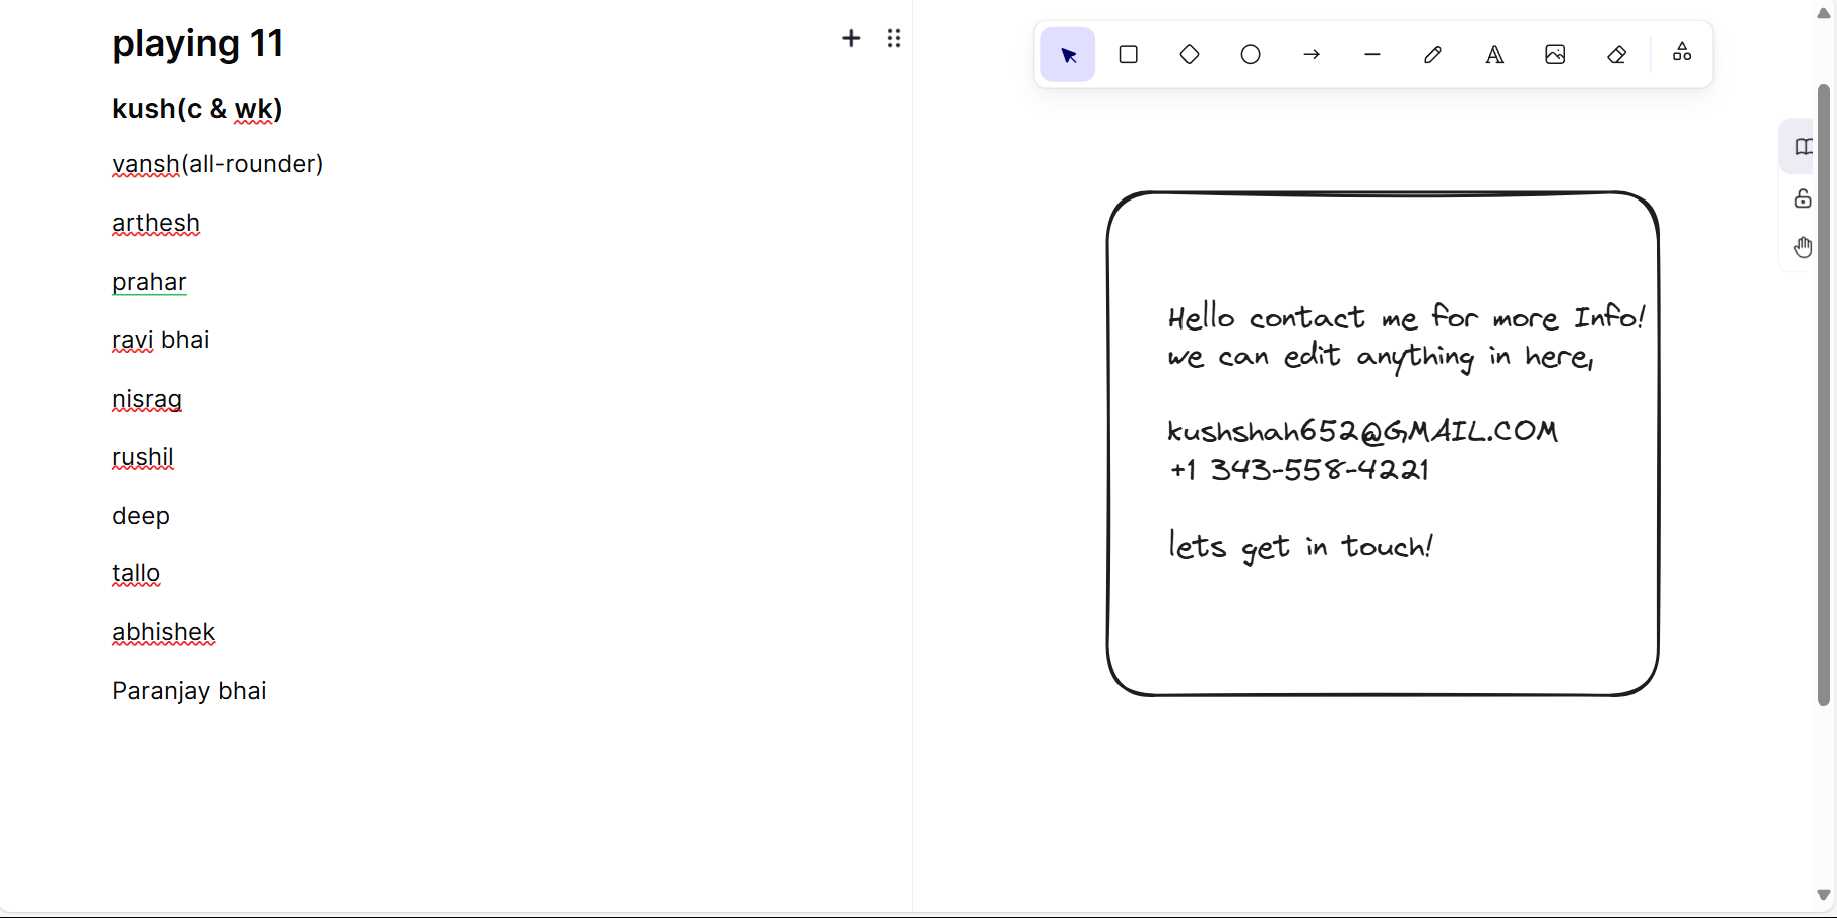Select the selection arrow tool
The height and width of the screenshot is (918, 1837).
pyautogui.click(x=1067, y=54)
